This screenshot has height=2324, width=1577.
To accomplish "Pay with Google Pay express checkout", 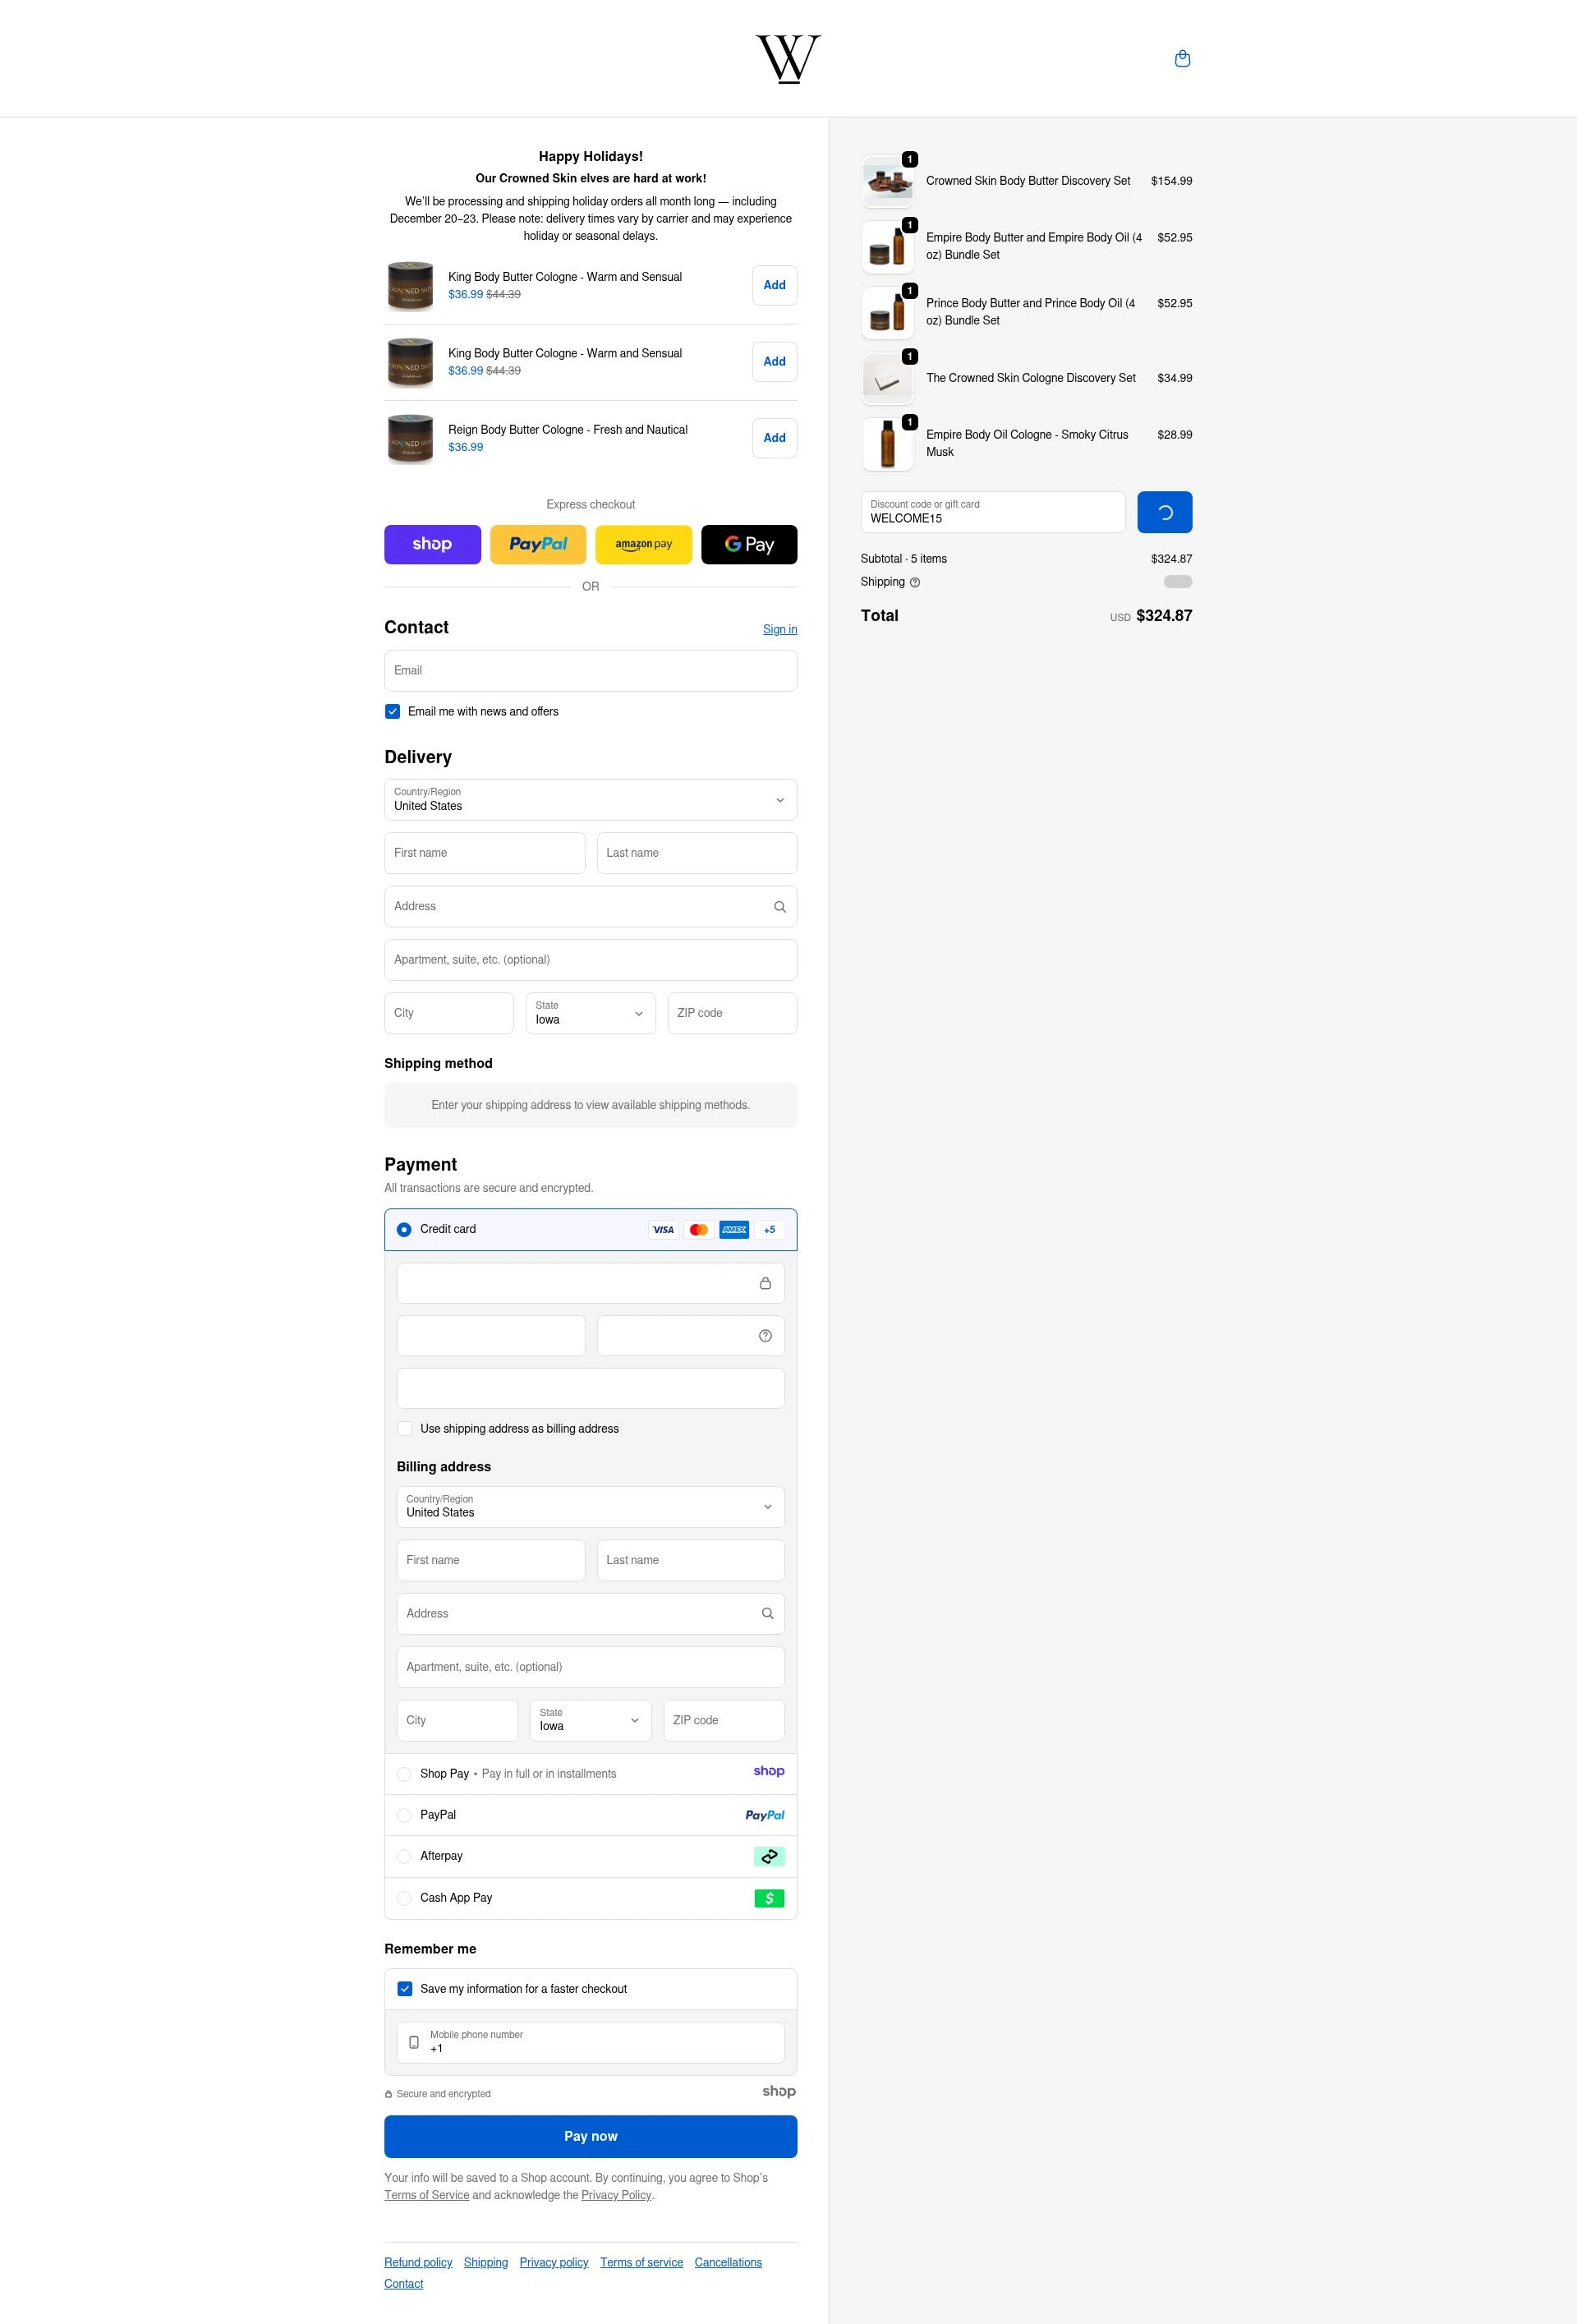I will [x=748, y=544].
